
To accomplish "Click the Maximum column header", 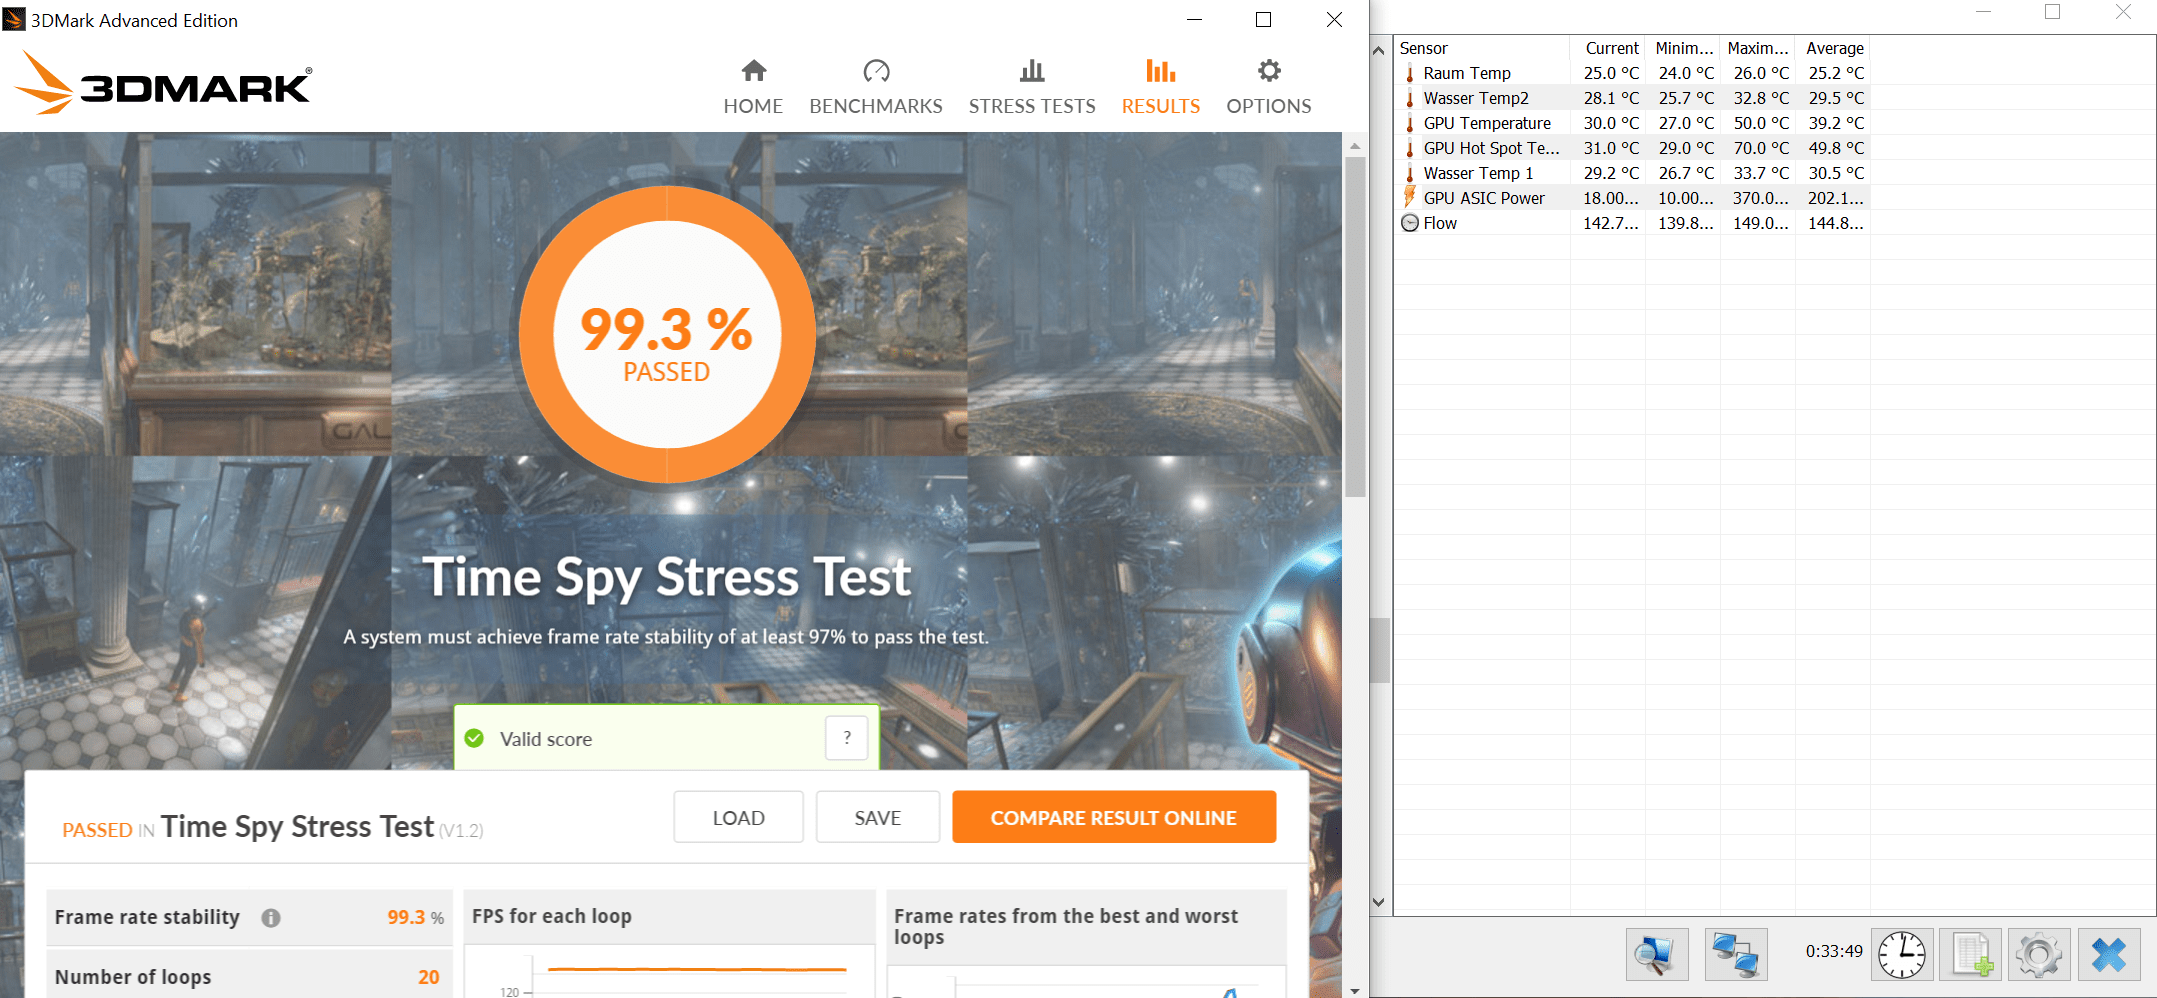I will coord(1758,48).
